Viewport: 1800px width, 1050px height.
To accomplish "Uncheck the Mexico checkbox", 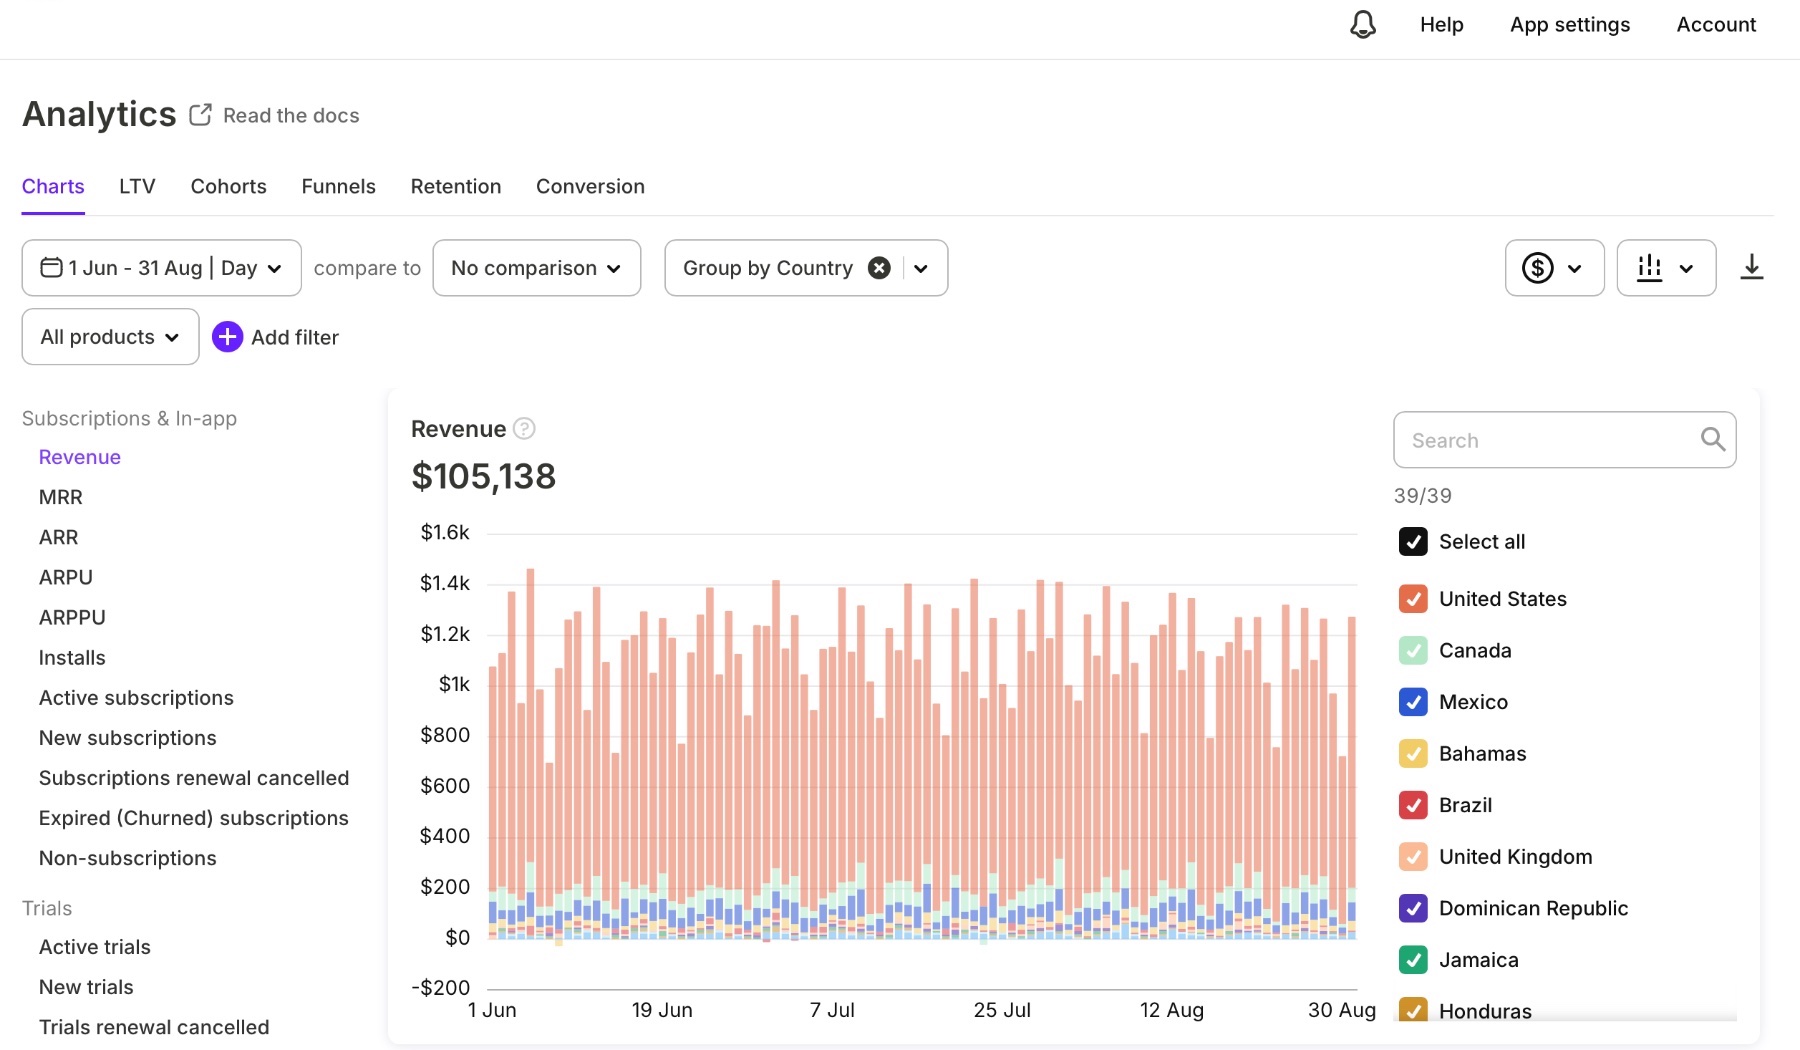I will (x=1413, y=702).
